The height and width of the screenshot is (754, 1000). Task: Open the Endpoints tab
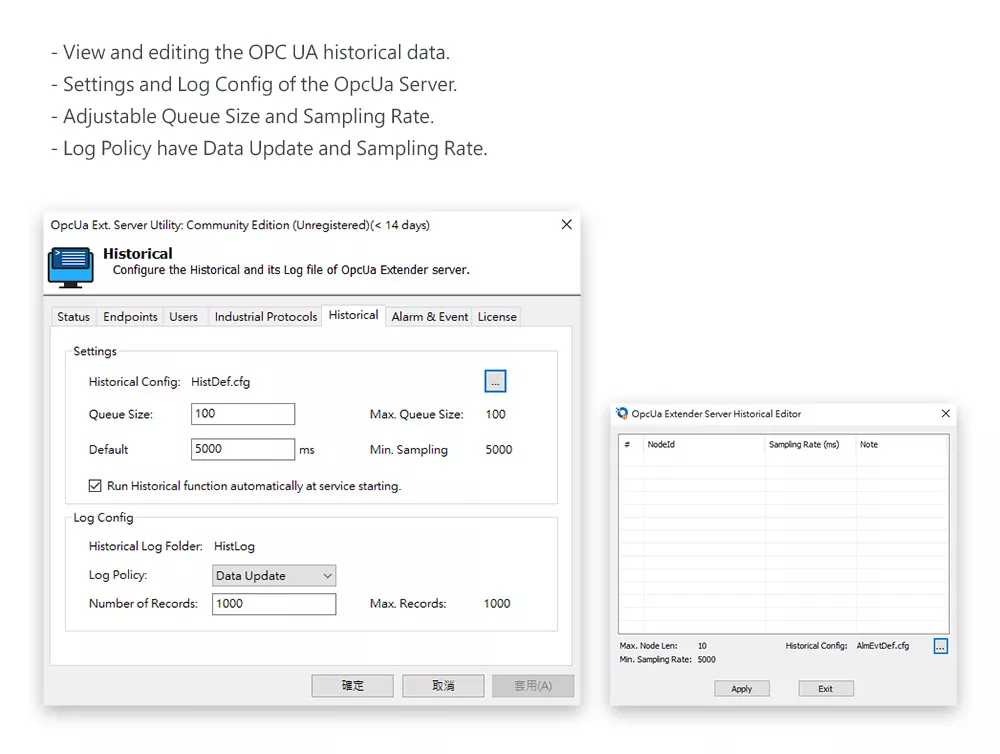tap(130, 317)
